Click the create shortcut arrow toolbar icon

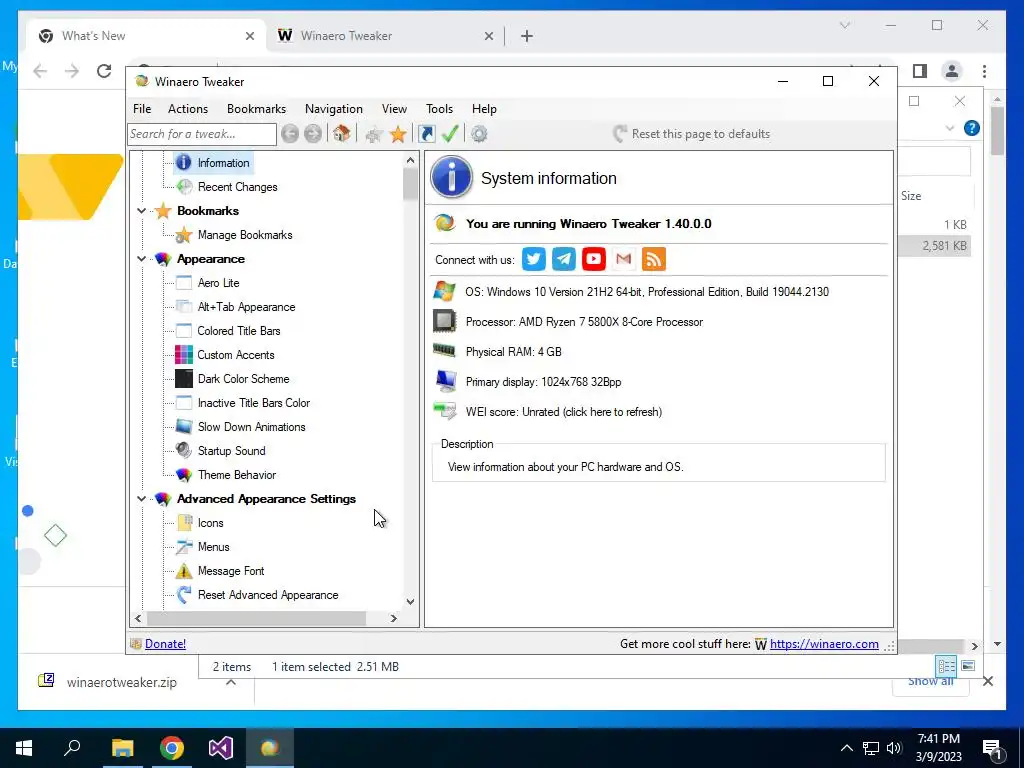point(426,134)
